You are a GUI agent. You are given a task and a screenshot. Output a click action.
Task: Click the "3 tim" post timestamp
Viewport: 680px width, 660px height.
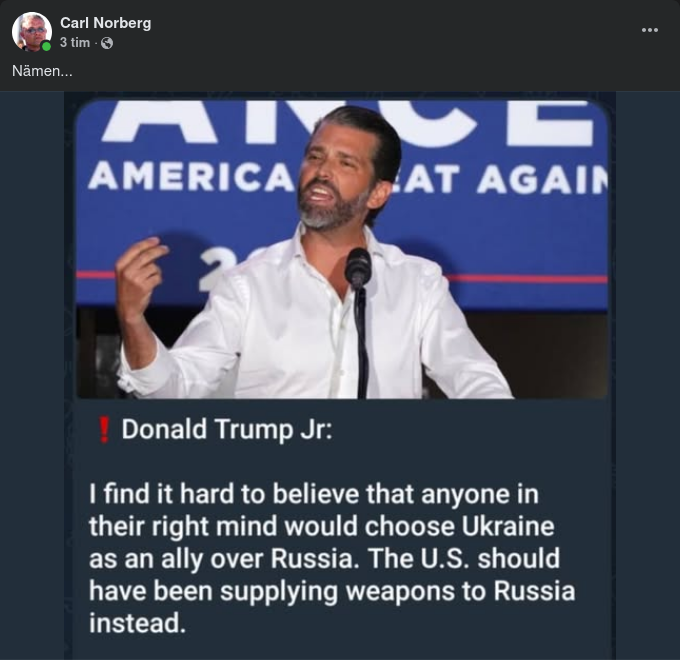click(x=74, y=43)
